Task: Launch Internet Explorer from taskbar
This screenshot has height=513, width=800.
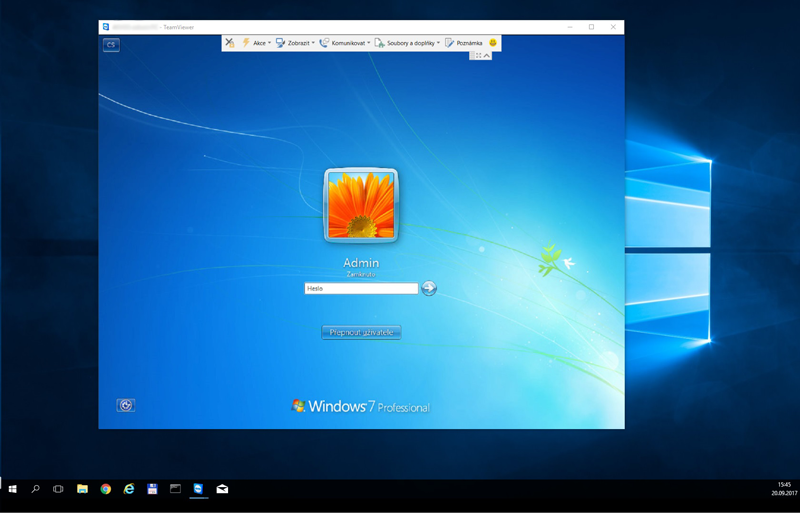Action: 129,489
